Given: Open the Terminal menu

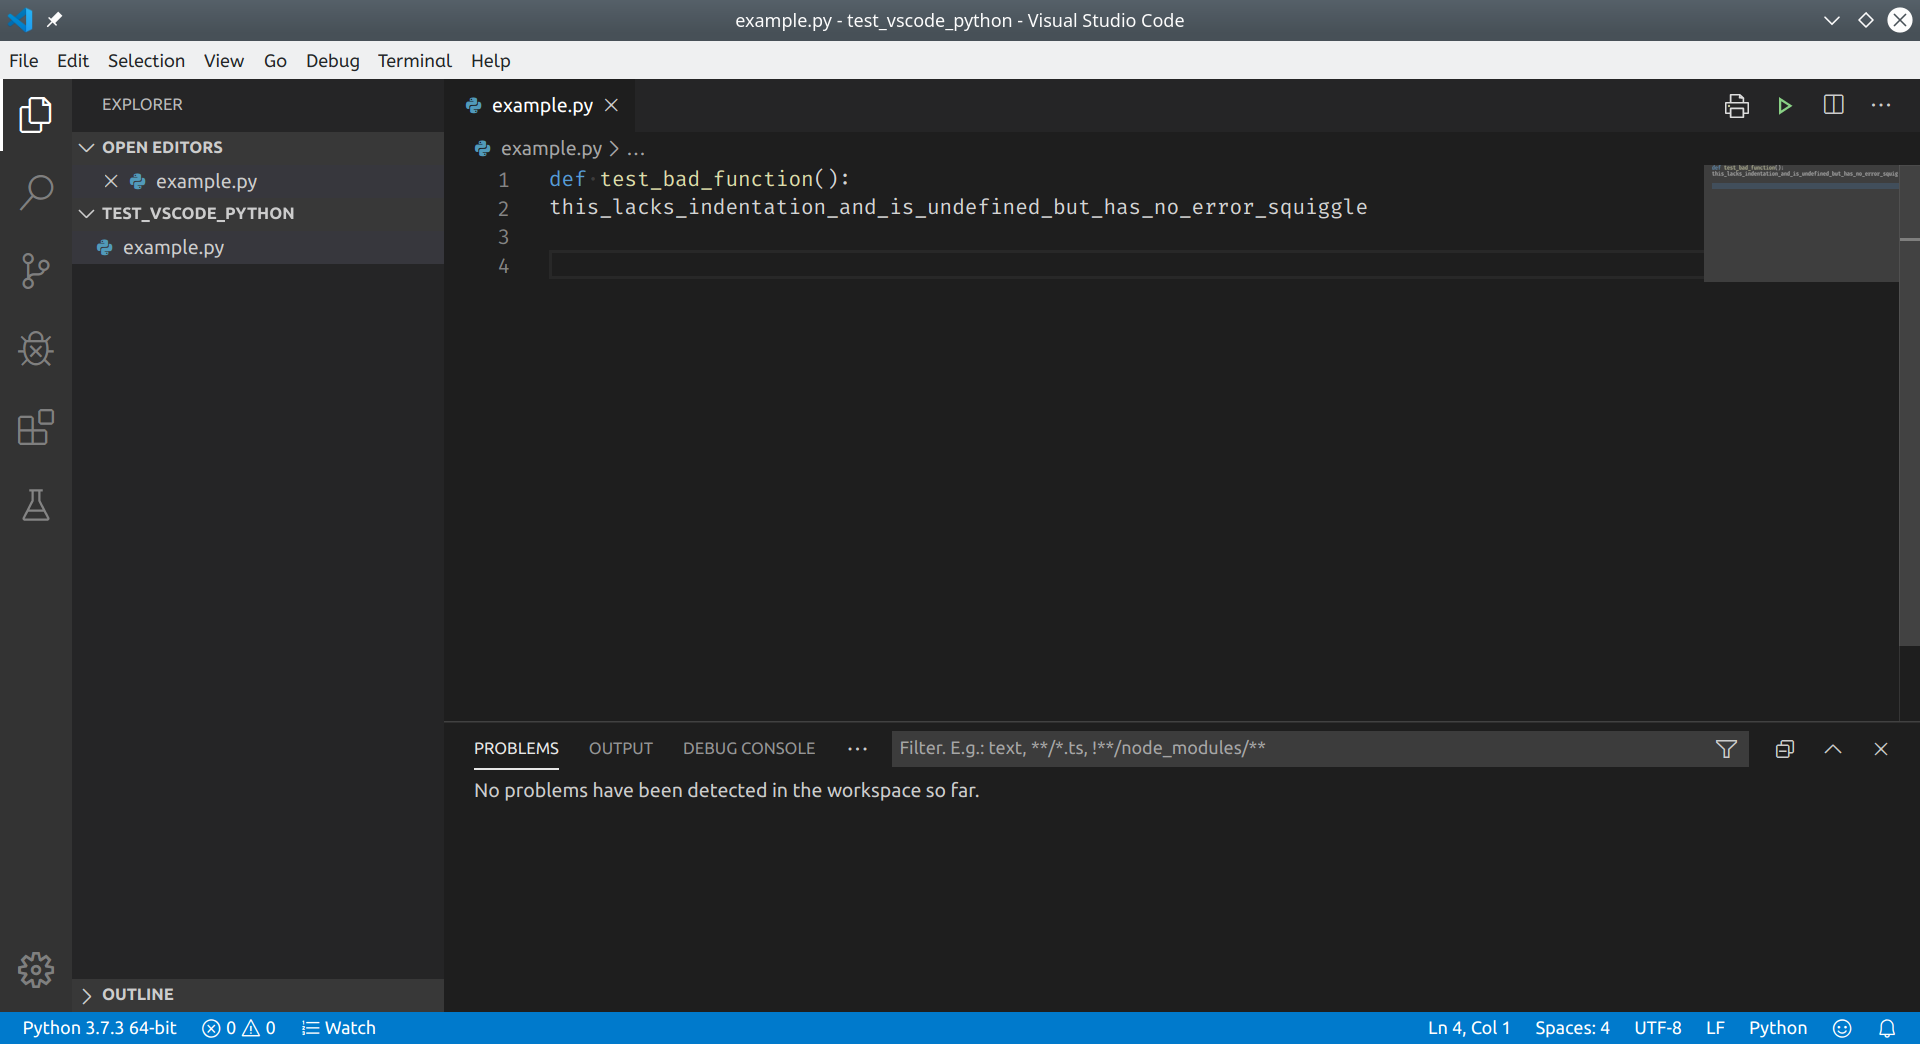Looking at the screenshot, I should pos(414,60).
